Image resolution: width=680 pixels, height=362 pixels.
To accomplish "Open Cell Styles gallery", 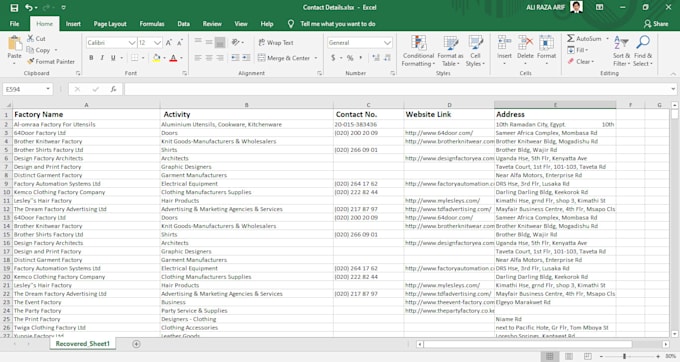I will click(475, 51).
